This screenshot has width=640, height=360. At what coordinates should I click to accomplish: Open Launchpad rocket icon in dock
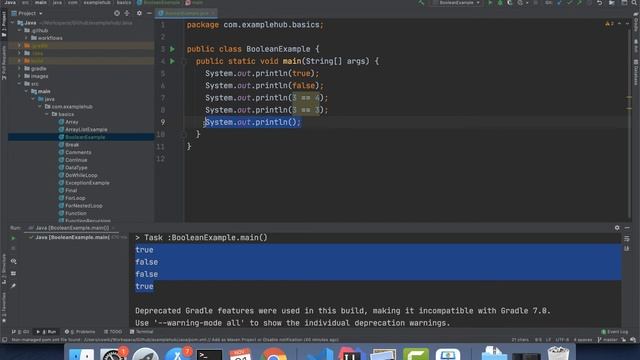(x=145, y=354)
